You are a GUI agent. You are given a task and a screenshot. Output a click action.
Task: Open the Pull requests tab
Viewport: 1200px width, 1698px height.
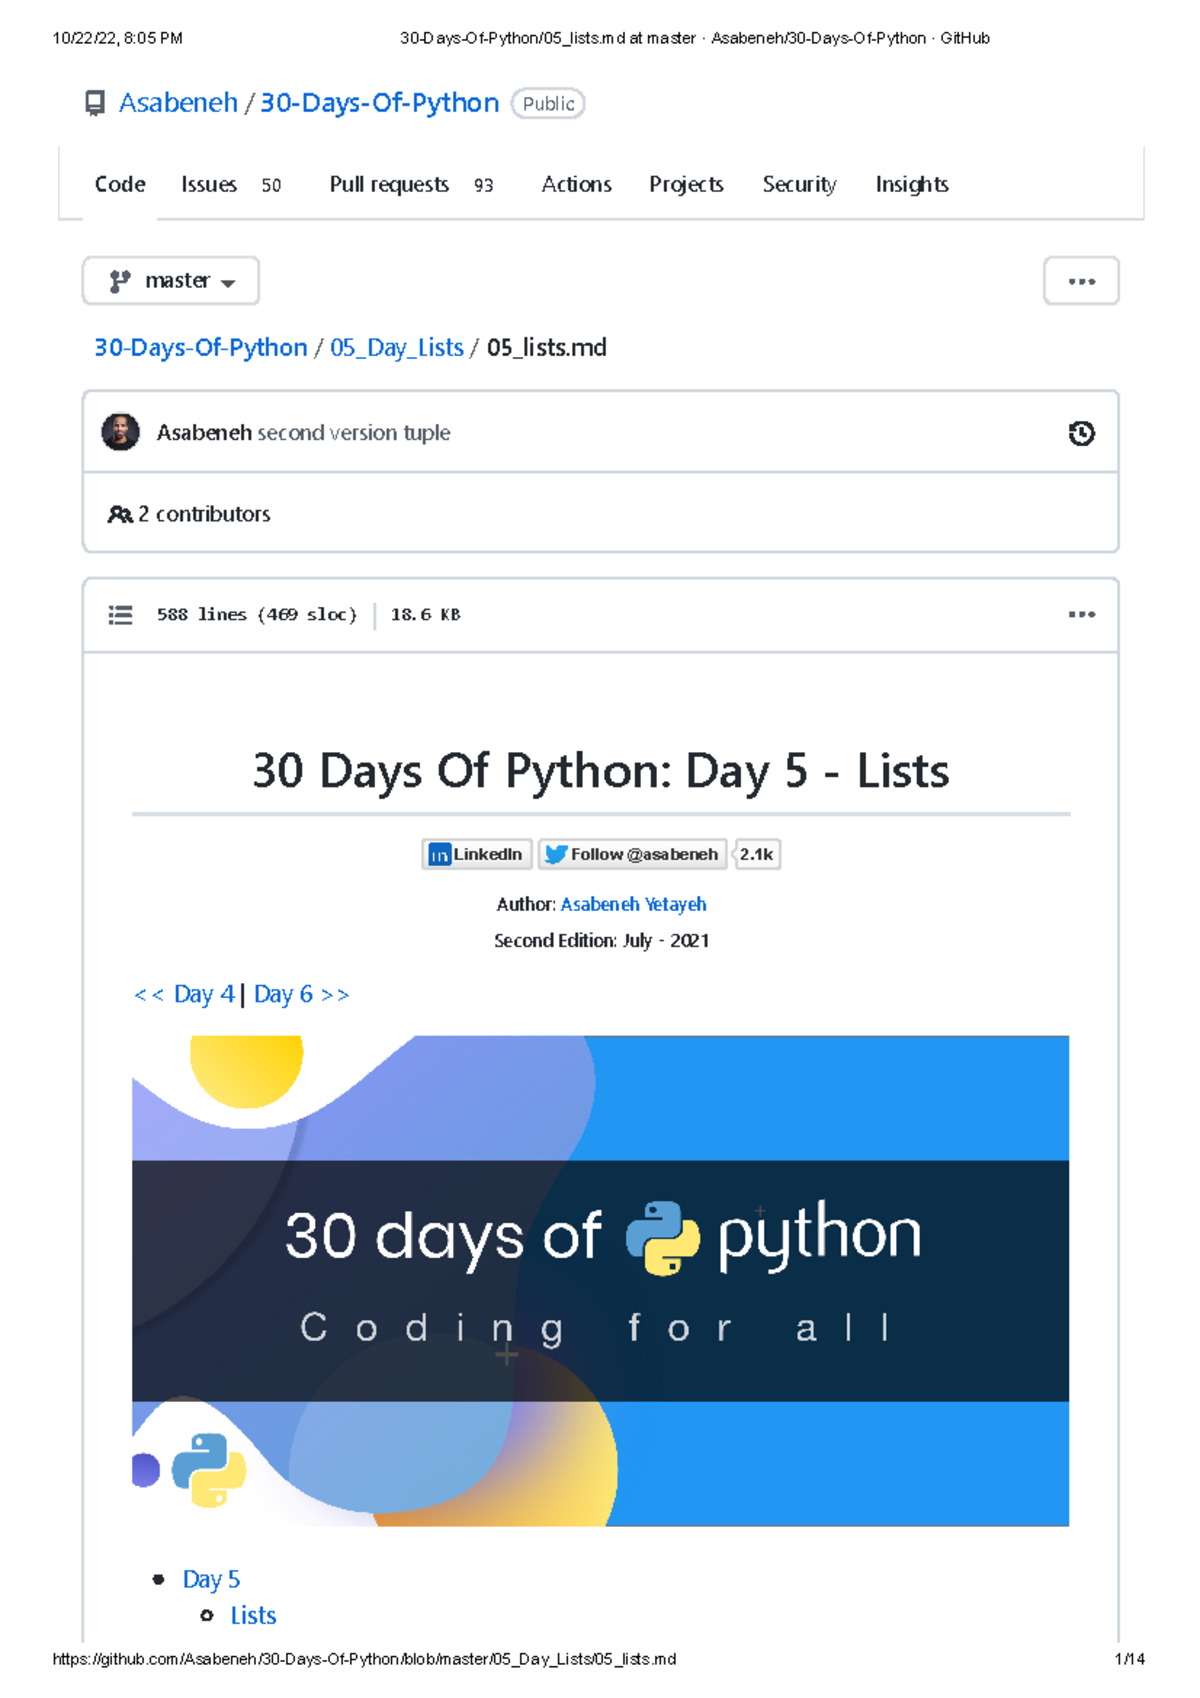389,185
